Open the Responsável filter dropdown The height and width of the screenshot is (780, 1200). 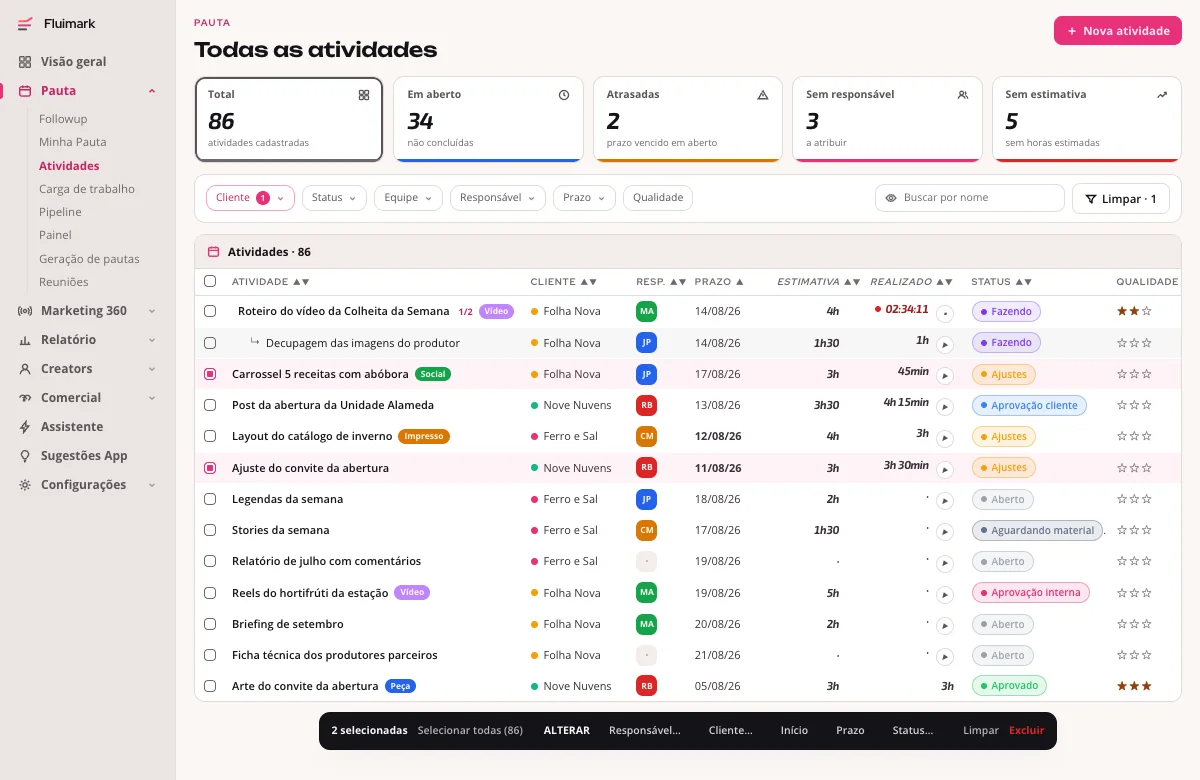pos(498,198)
